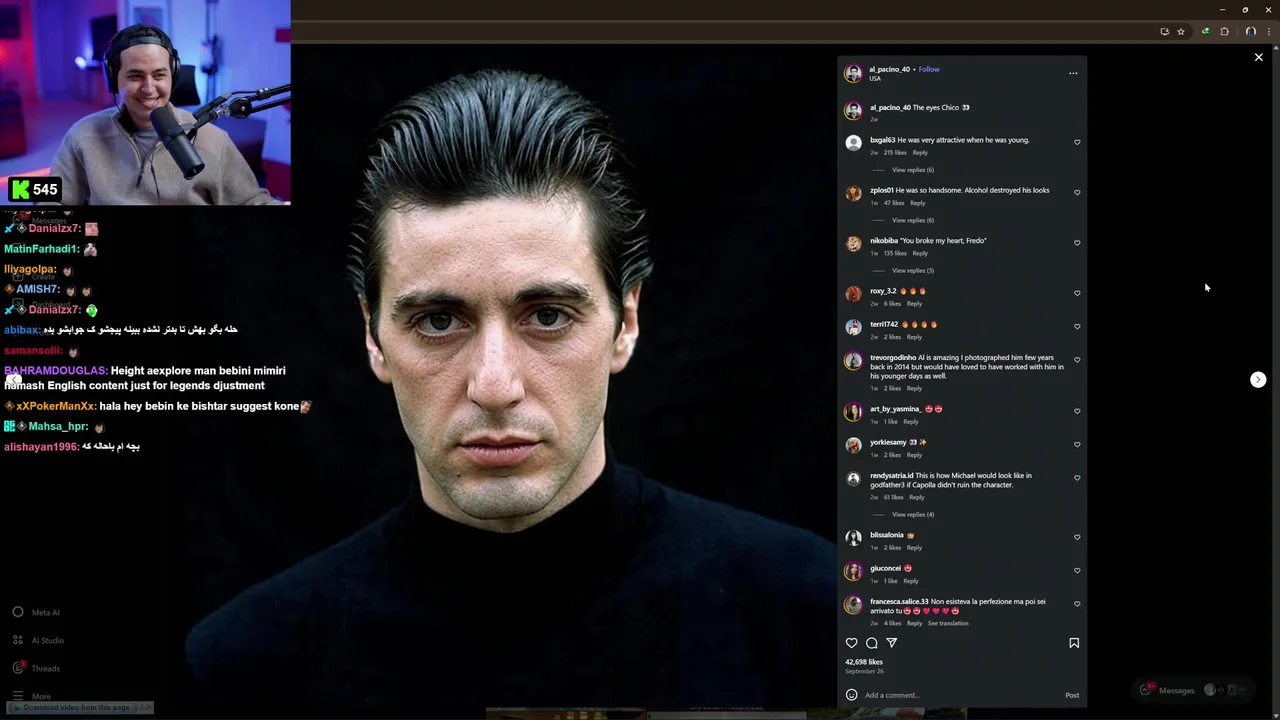Like nikobiba's comment
Image resolution: width=1280 pixels, height=720 pixels.
[x=1077, y=242]
